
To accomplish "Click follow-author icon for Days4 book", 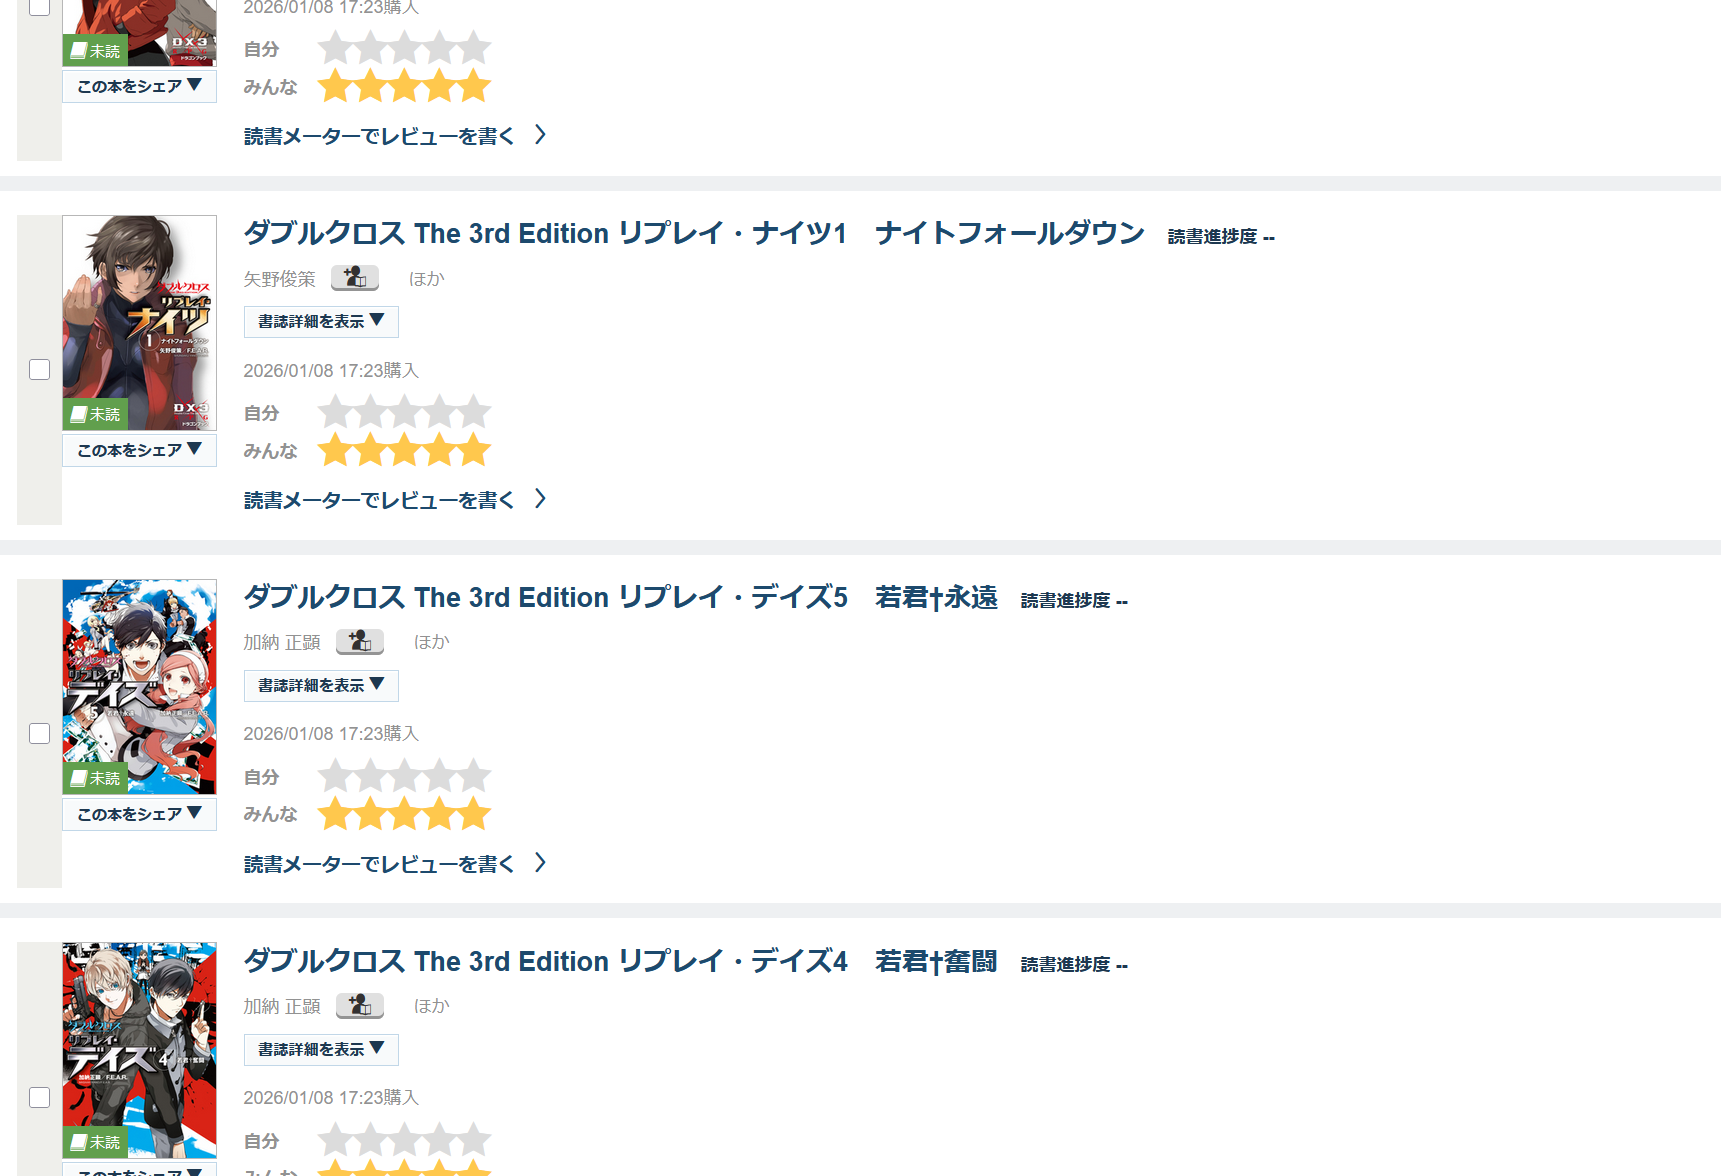I will tap(360, 1006).
